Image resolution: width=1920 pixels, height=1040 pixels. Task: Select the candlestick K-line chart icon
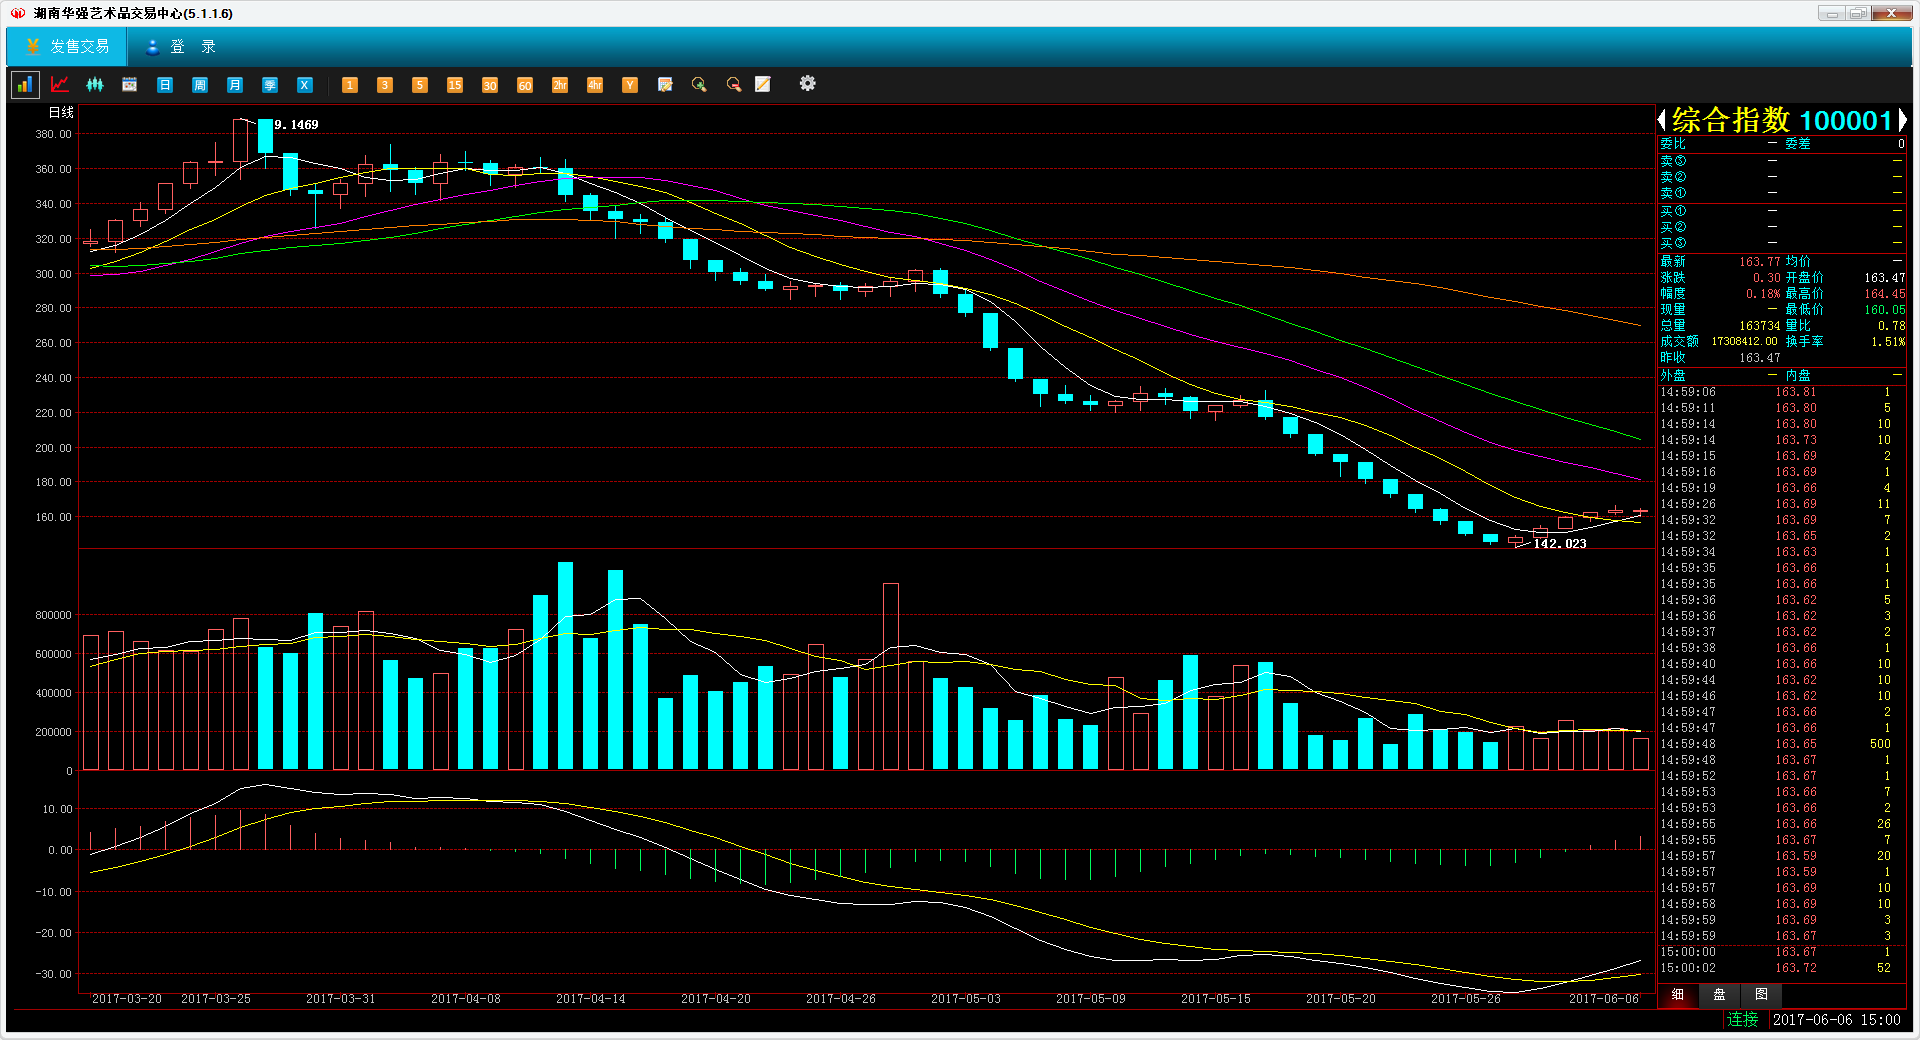pos(95,85)
